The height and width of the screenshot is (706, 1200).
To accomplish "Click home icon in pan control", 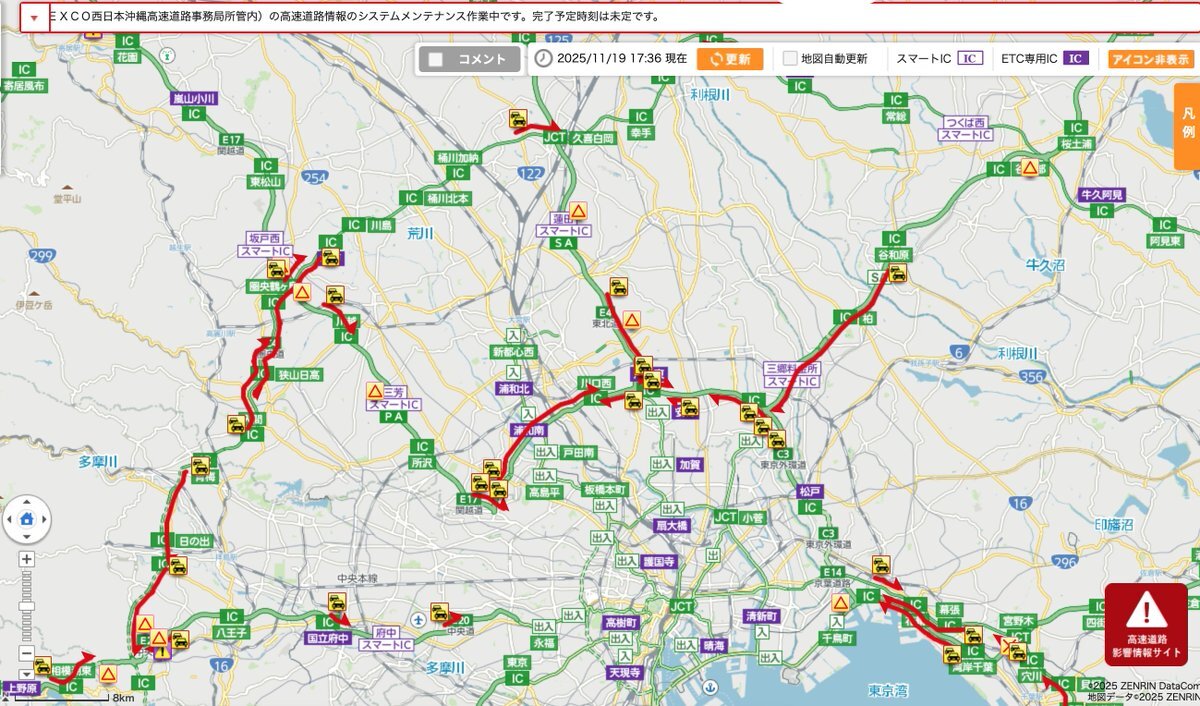I will pos(27,519).
